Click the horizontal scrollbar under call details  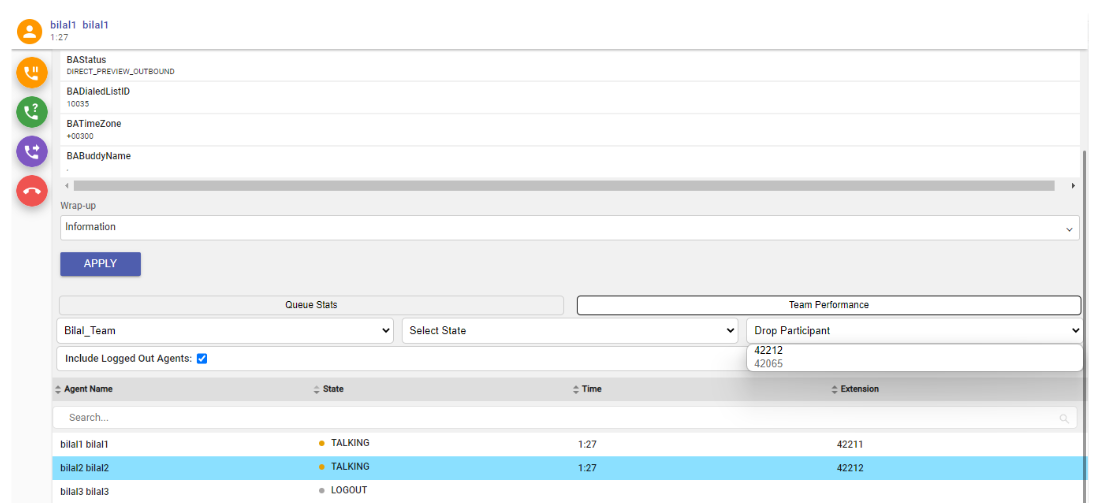563,186
